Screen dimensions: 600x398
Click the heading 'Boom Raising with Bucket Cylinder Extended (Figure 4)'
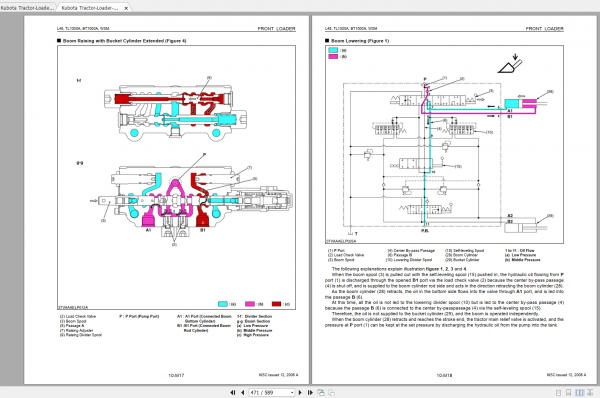pyautogui.click(x=124, y=41)
